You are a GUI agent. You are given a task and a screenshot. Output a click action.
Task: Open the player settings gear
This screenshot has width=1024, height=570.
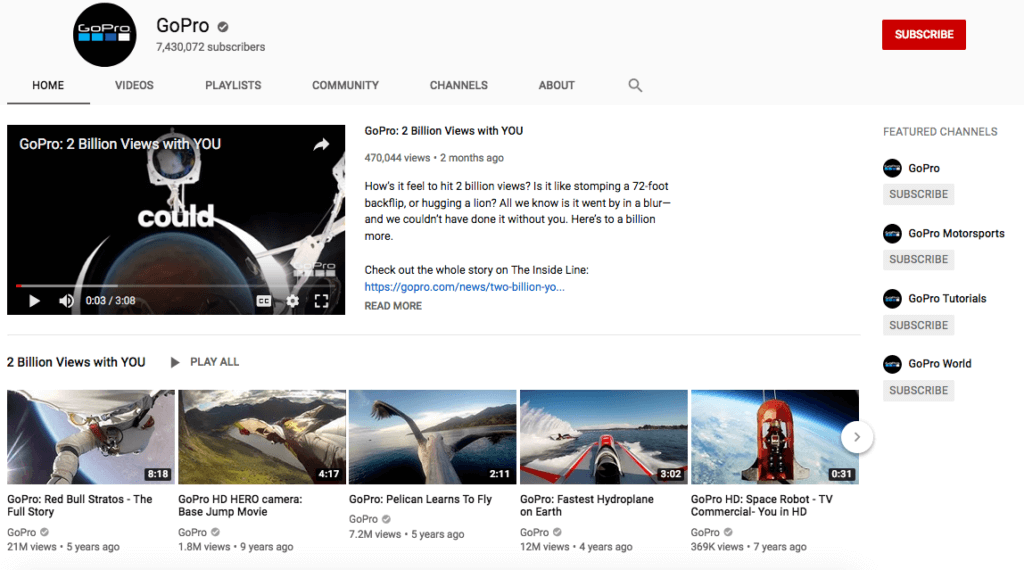pyautogui.click(x=293, y=301)
